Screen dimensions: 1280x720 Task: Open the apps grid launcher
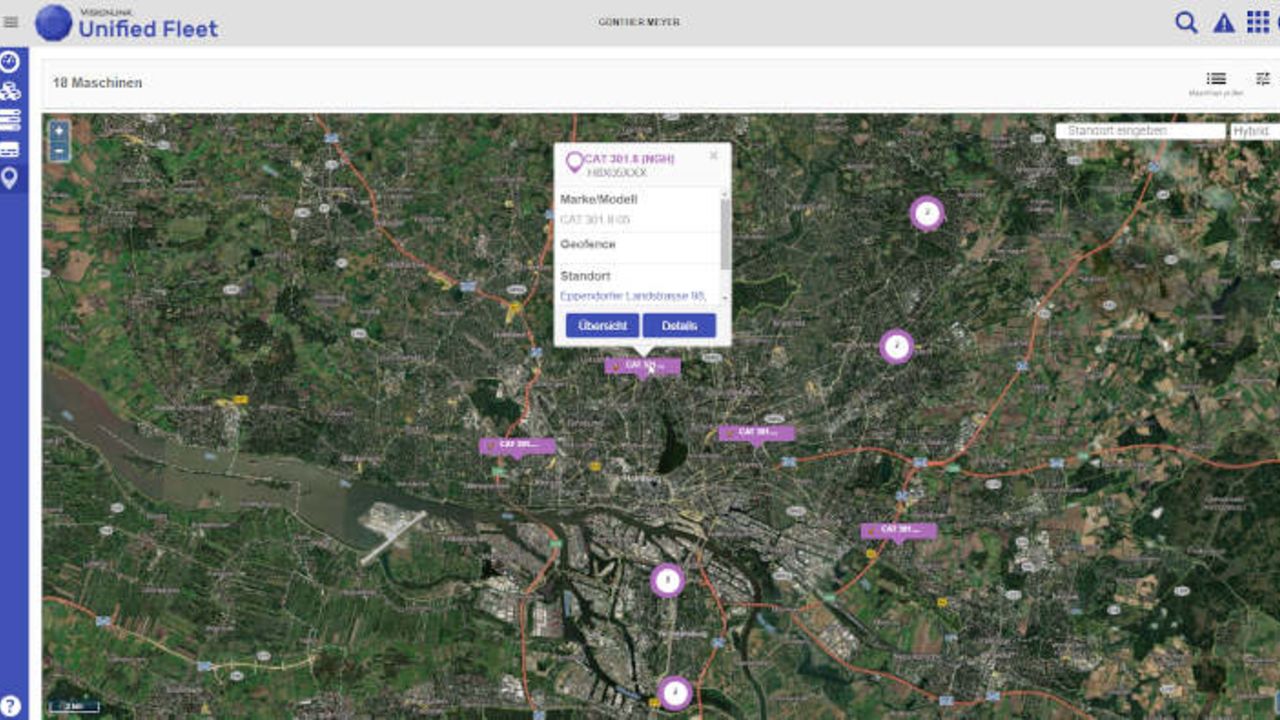pos(1258,22)
